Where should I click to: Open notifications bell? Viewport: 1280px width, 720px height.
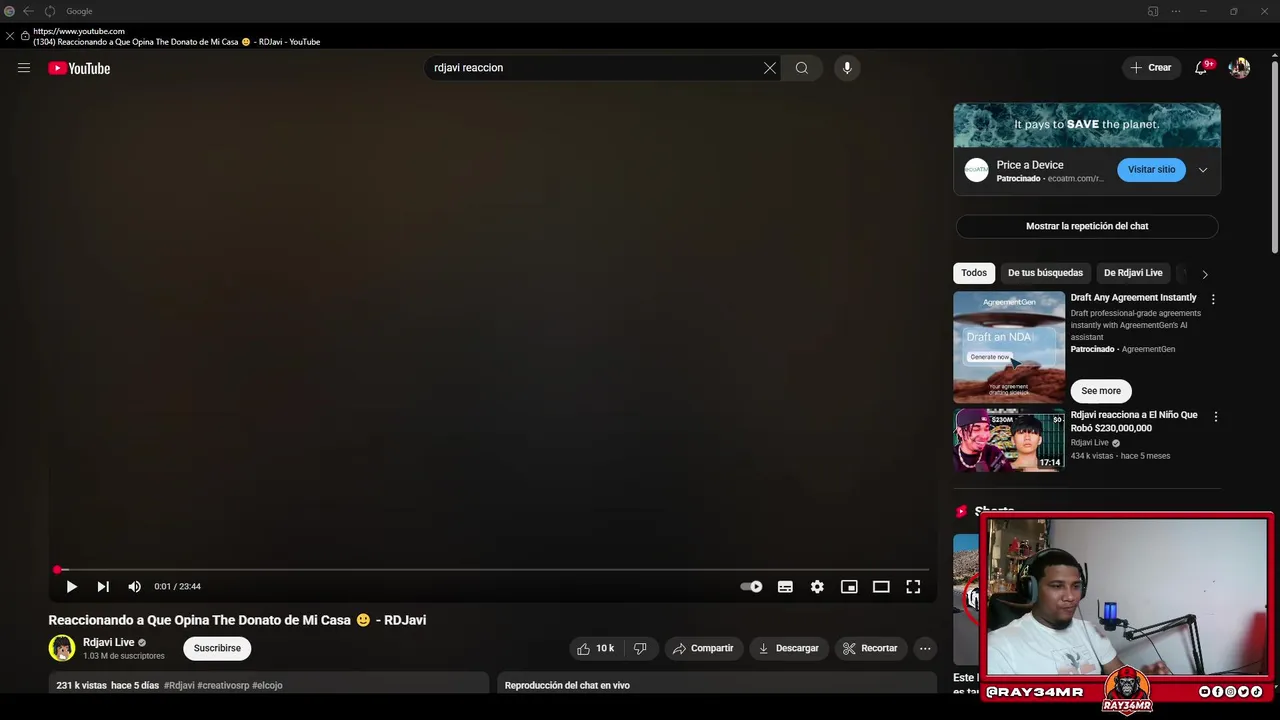(x=1201, y=68)
